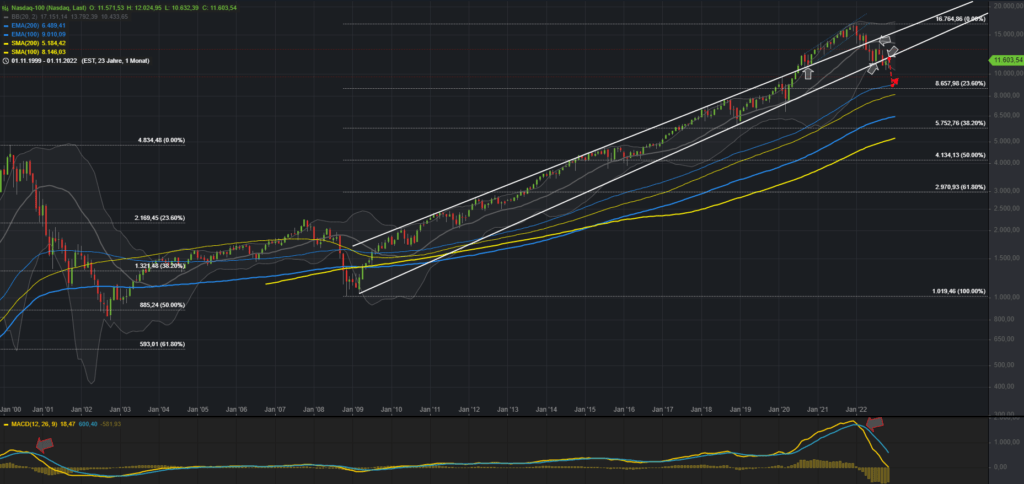1024x484 pixels.
Task: Click the Jan '15 label on time axis
Action: pyautogui.click(x=585, y=410)
